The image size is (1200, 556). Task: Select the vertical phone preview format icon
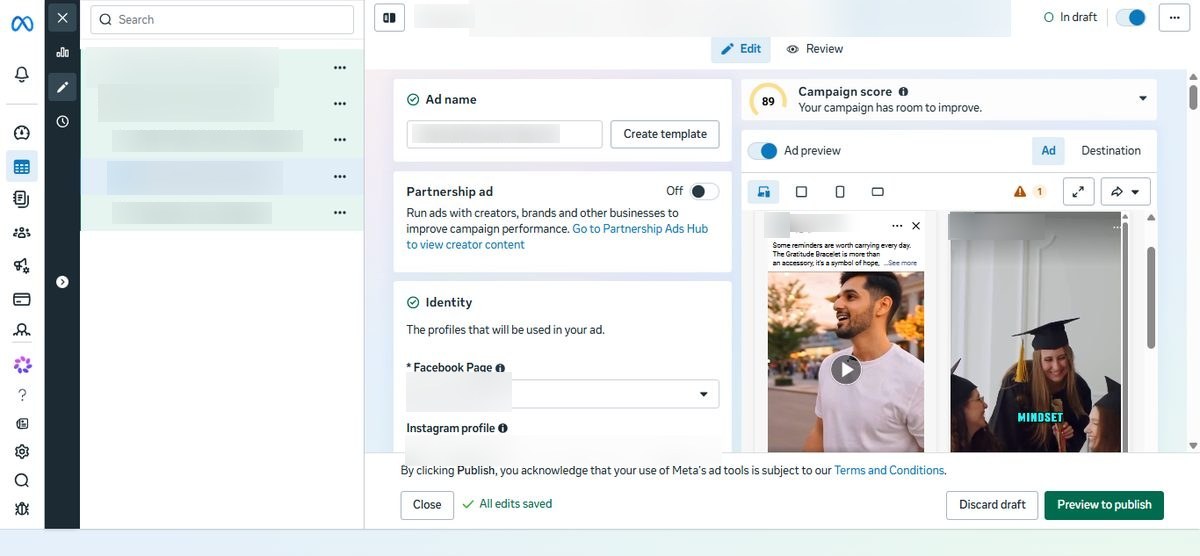(x=840, y=191)
